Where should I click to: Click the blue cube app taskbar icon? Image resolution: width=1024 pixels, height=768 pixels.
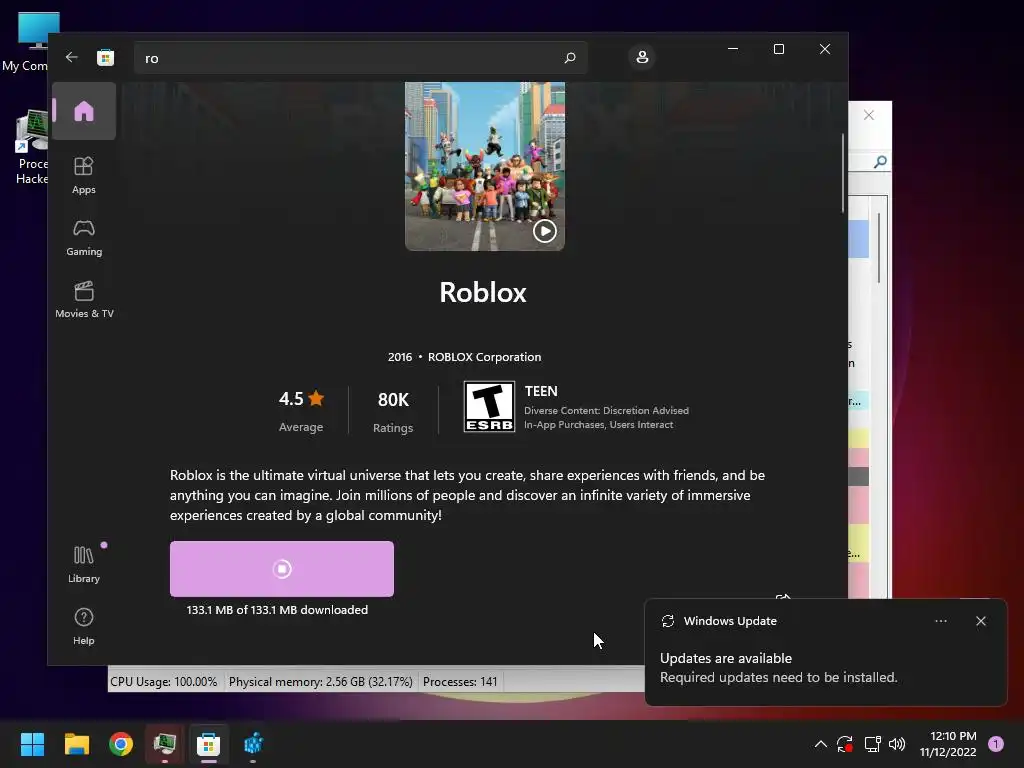pos(253,744)
